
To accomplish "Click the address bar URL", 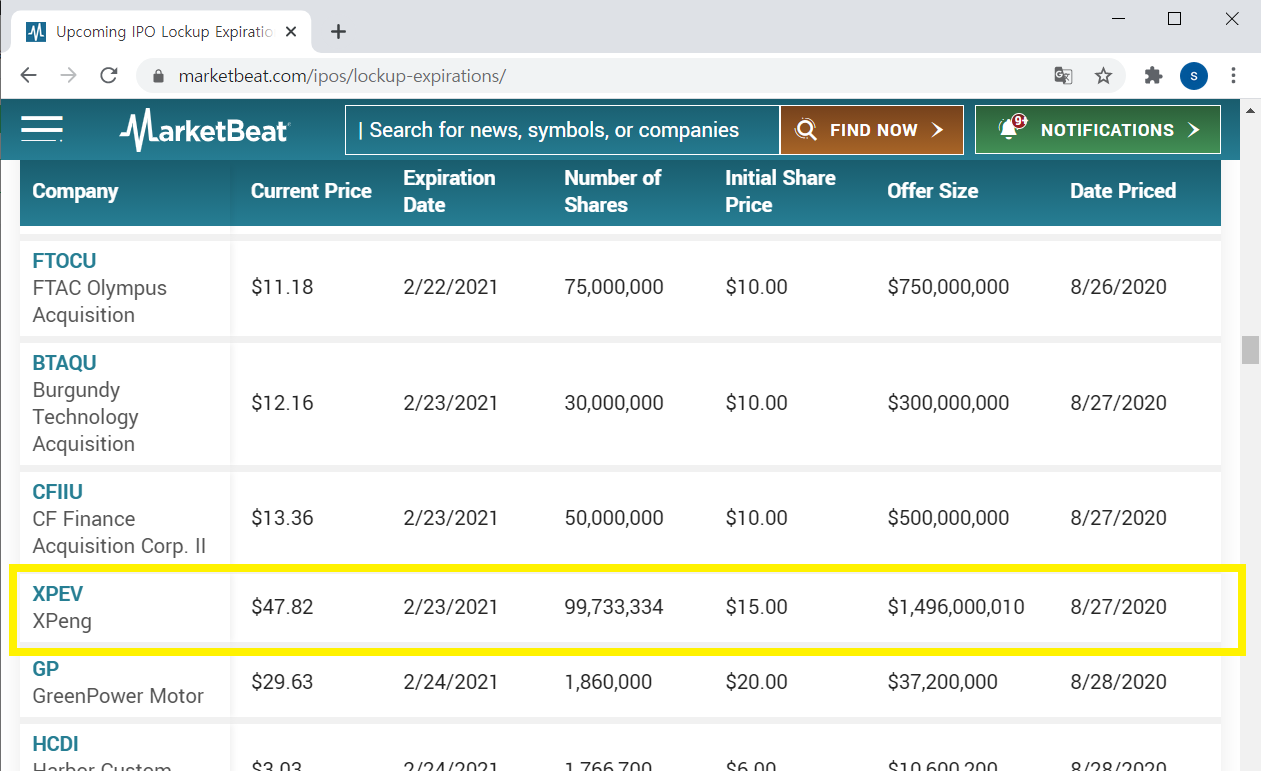I will [x=342, y=76].
